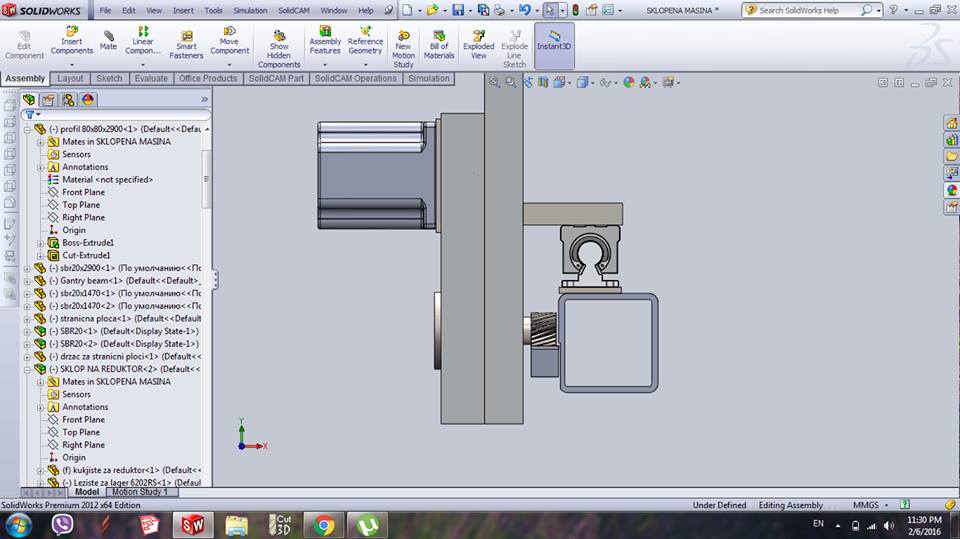
Task: Expand the Boss-Extrude1 tree node
Action: (41, 243)
